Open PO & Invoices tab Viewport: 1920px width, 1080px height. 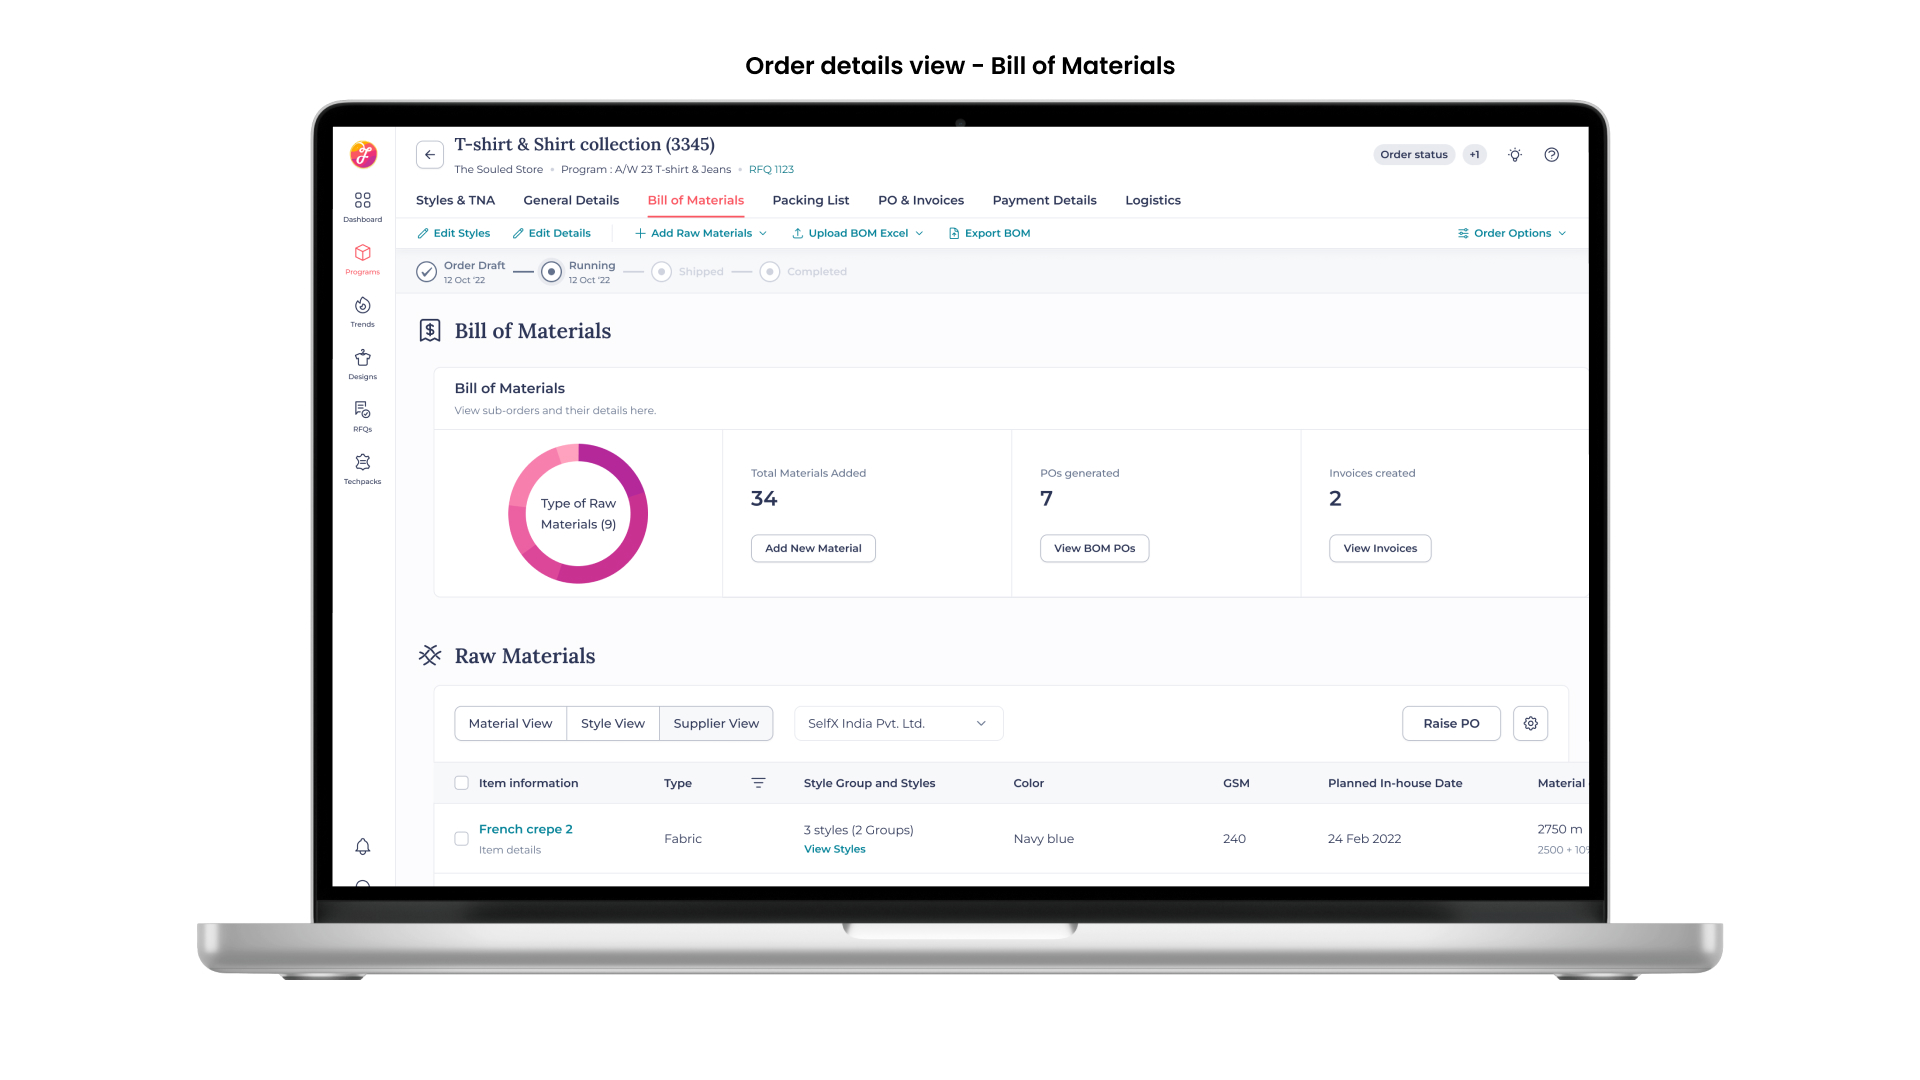(920, 200)
